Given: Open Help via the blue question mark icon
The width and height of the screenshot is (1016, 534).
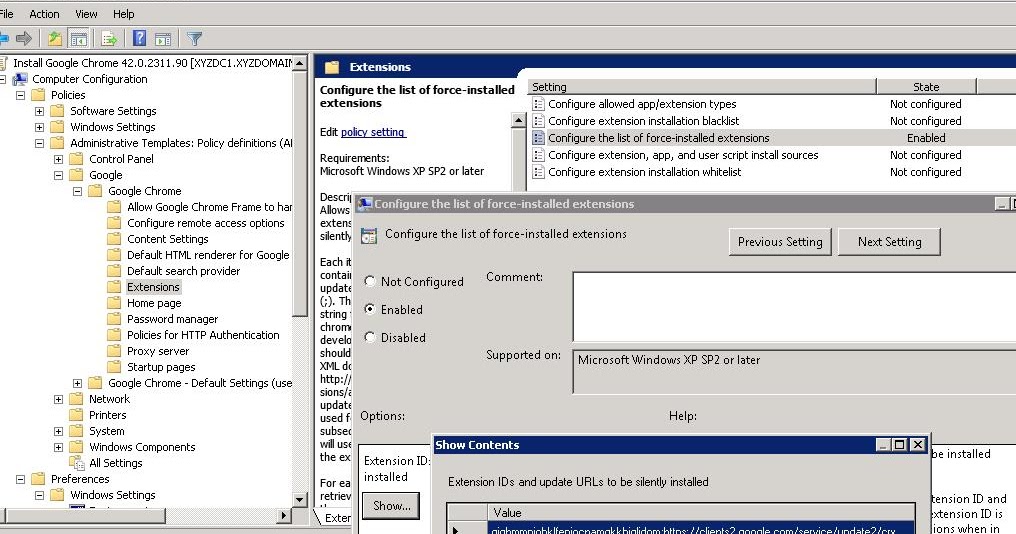Looking at the screenshot, I should point(139,39).
